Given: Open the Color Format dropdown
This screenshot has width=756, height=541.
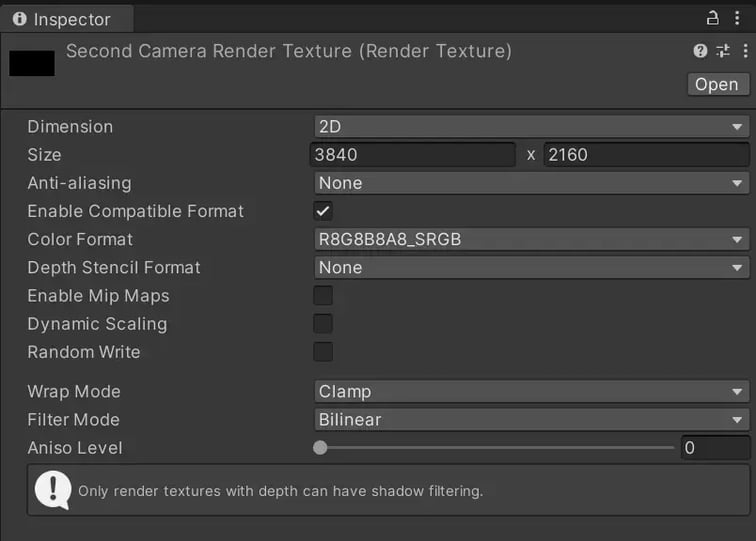Looking at the screenshot, I should tap(531, 240).
